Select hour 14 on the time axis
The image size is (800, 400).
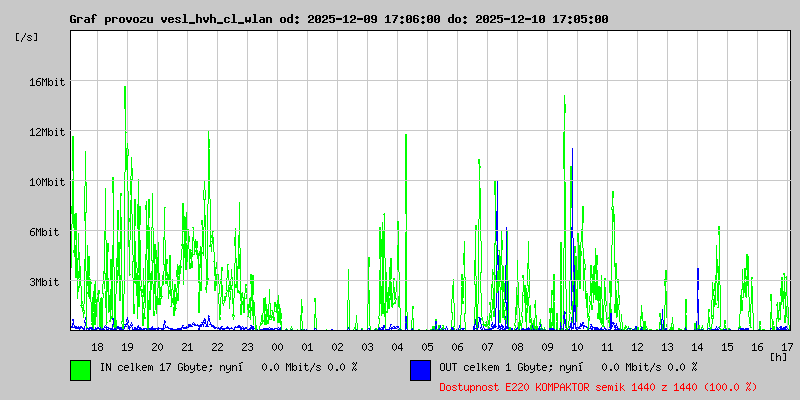697,346
